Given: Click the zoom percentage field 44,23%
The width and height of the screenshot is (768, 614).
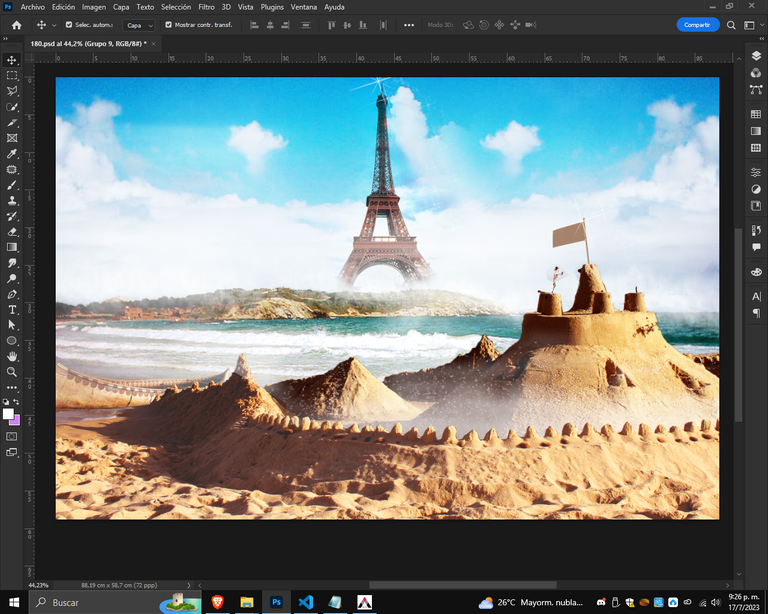Looking at the screenshot, I should [38, 585].
